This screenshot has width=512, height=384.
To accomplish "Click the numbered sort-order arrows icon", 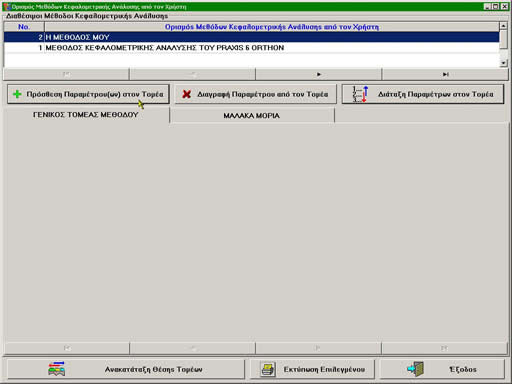I will point(360,94).
